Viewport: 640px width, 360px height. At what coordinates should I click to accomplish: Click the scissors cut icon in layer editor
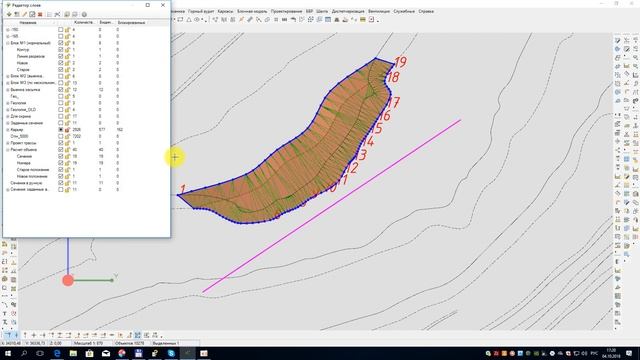[x=58, y=15]
